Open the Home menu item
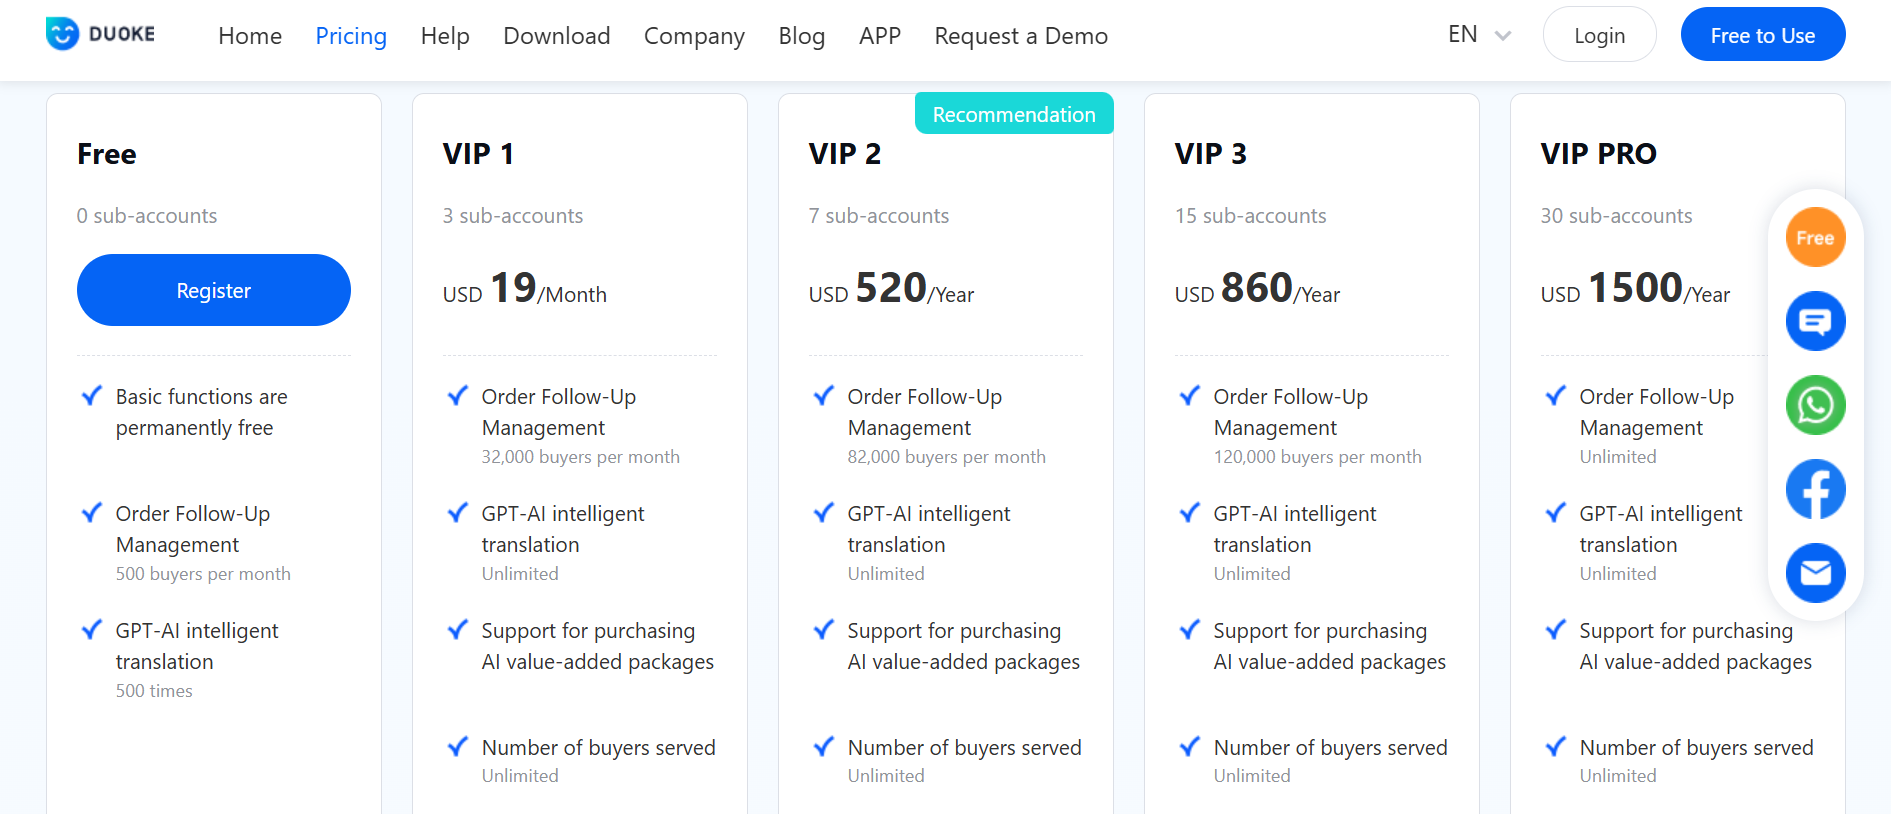Image resolution: width=1891 pixels, height=814 pixels. click(x=250, y=36)
